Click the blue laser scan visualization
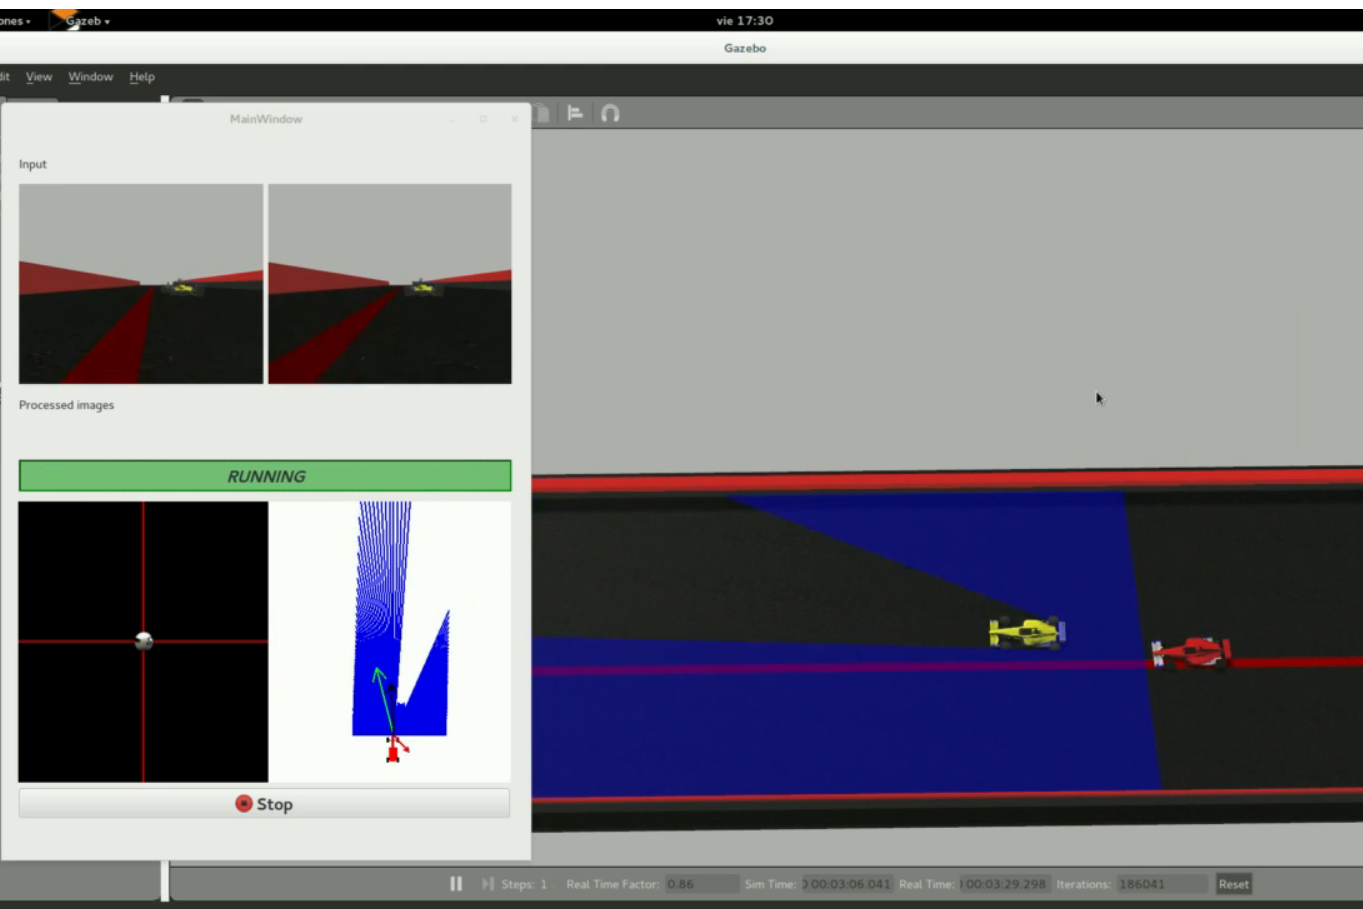This screenshot has width=1363, height=909. (398, 620)
